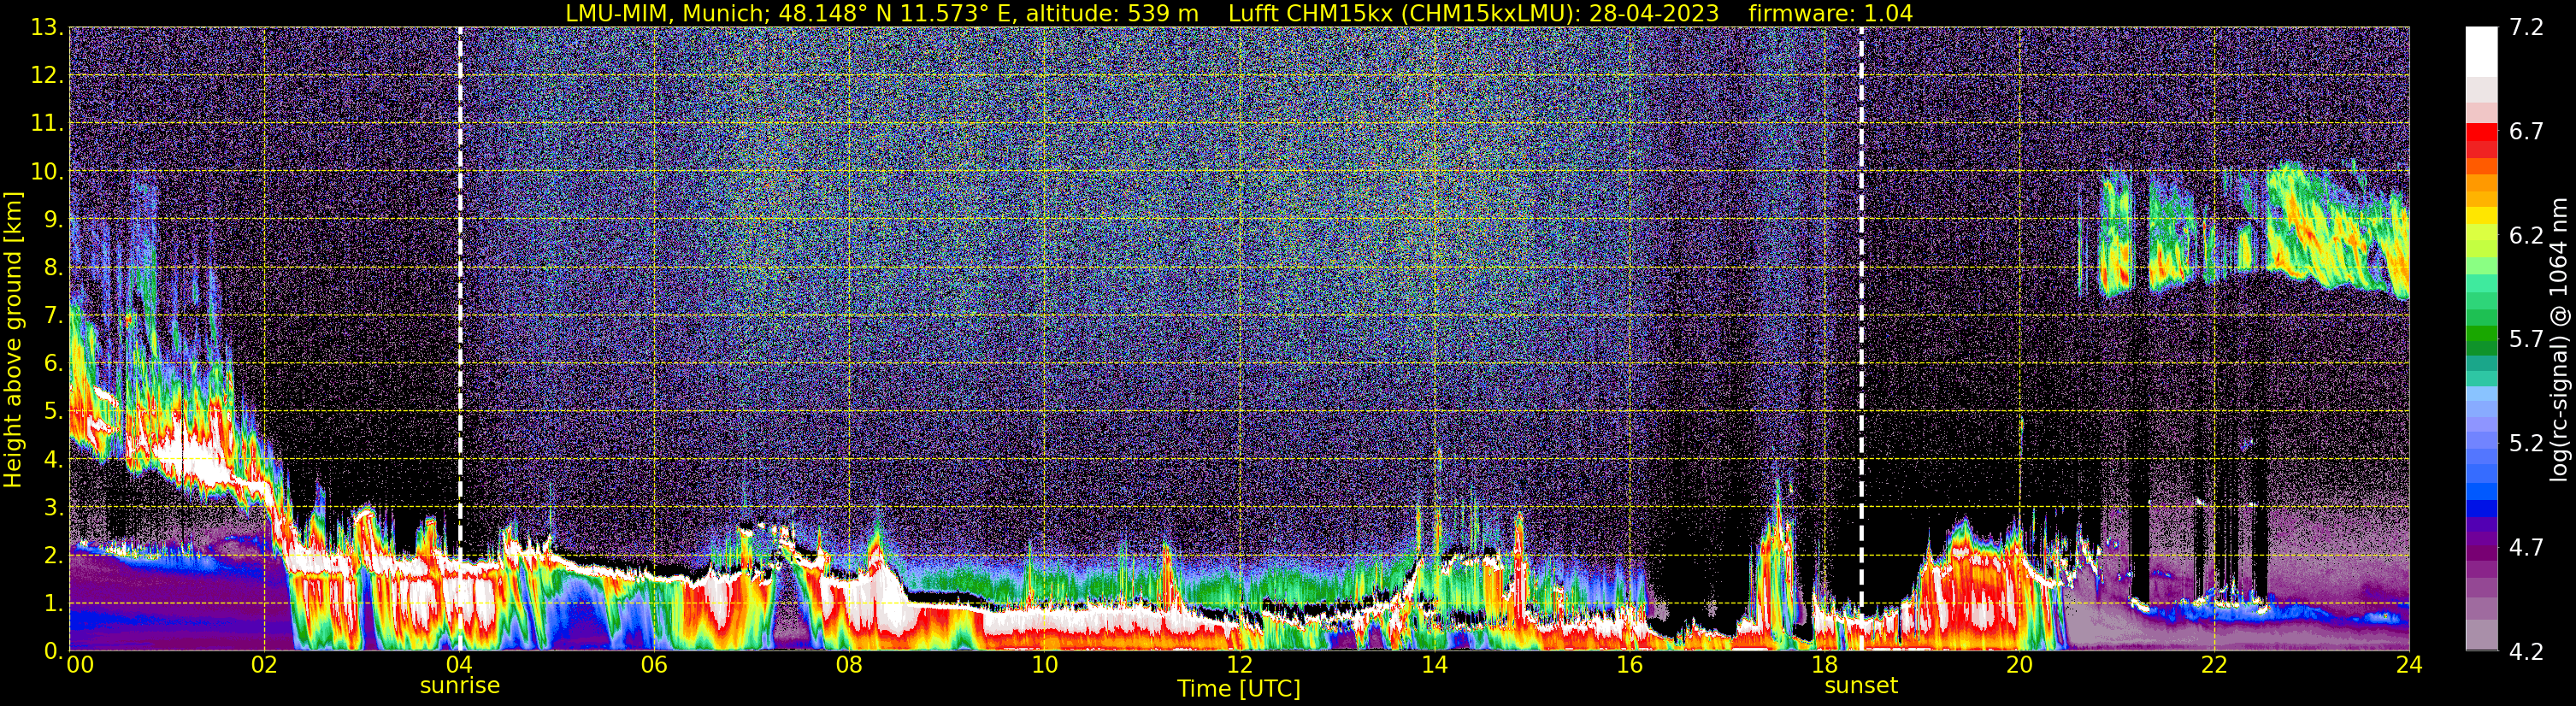The width and height of the screenshot is (2576, 706).
Task: Click the yellow segment of the colorbar
Action: click(2481, 215)
